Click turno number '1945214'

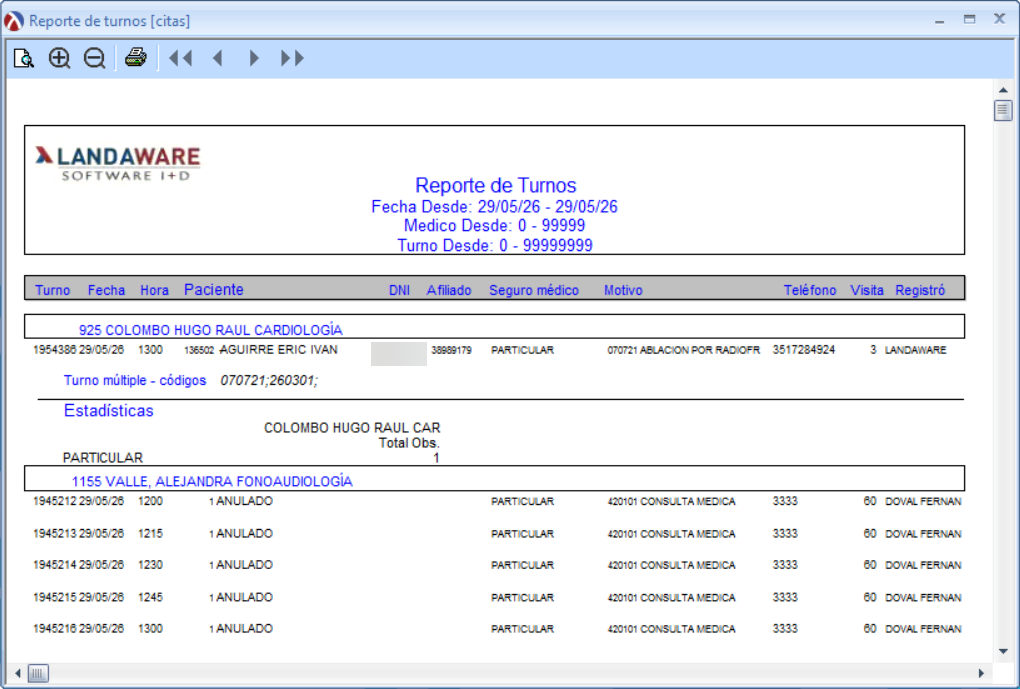click(x=55, y=565)
